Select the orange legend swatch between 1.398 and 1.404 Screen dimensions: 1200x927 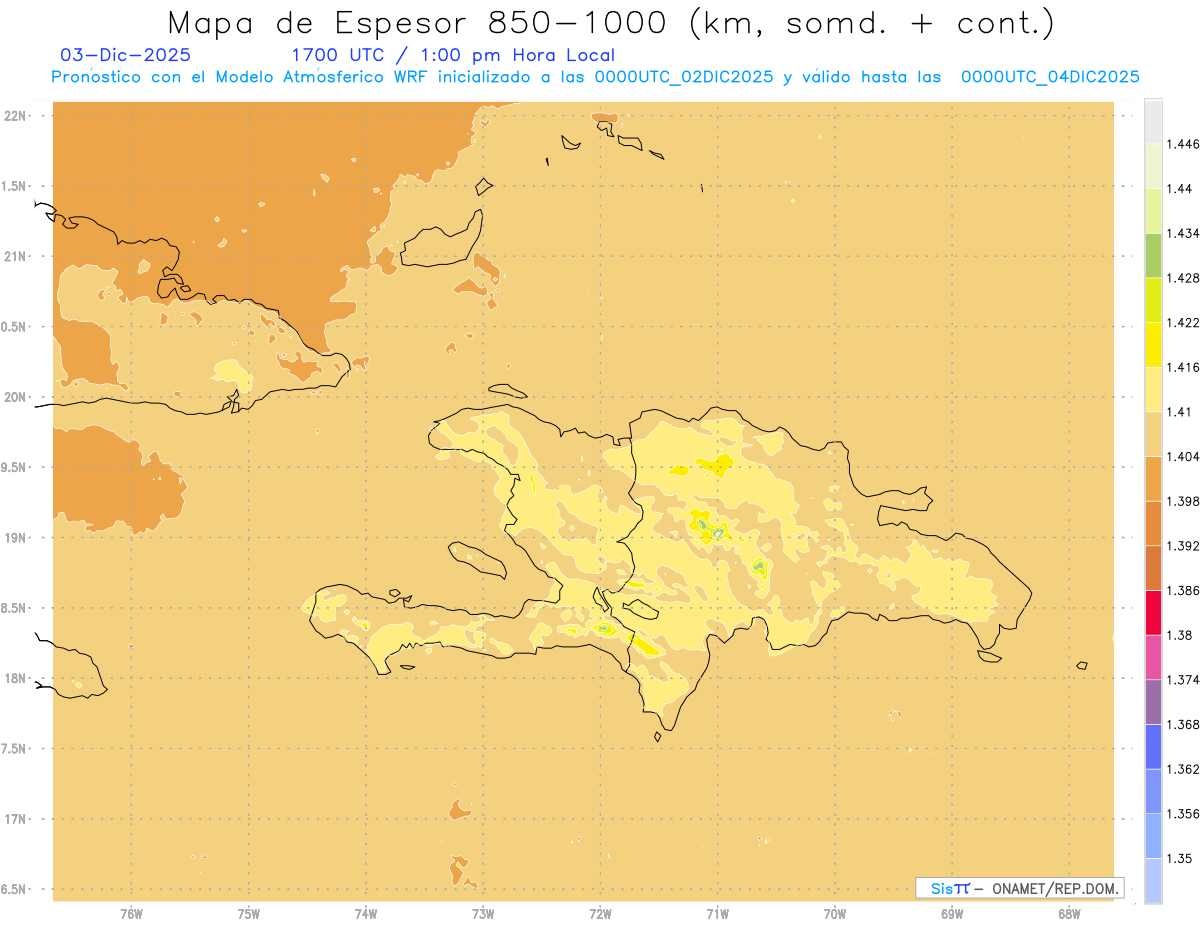point(1153,479)
